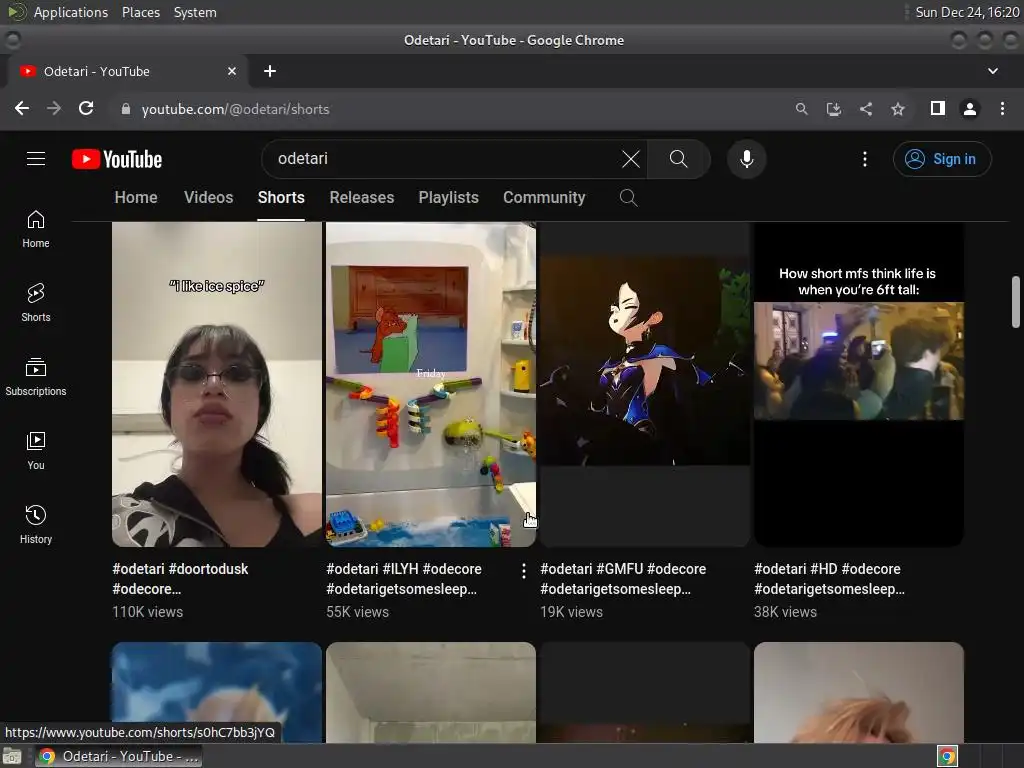Open the You section in sidebar
Screen dimensions: 1024x768
[36, 451]
